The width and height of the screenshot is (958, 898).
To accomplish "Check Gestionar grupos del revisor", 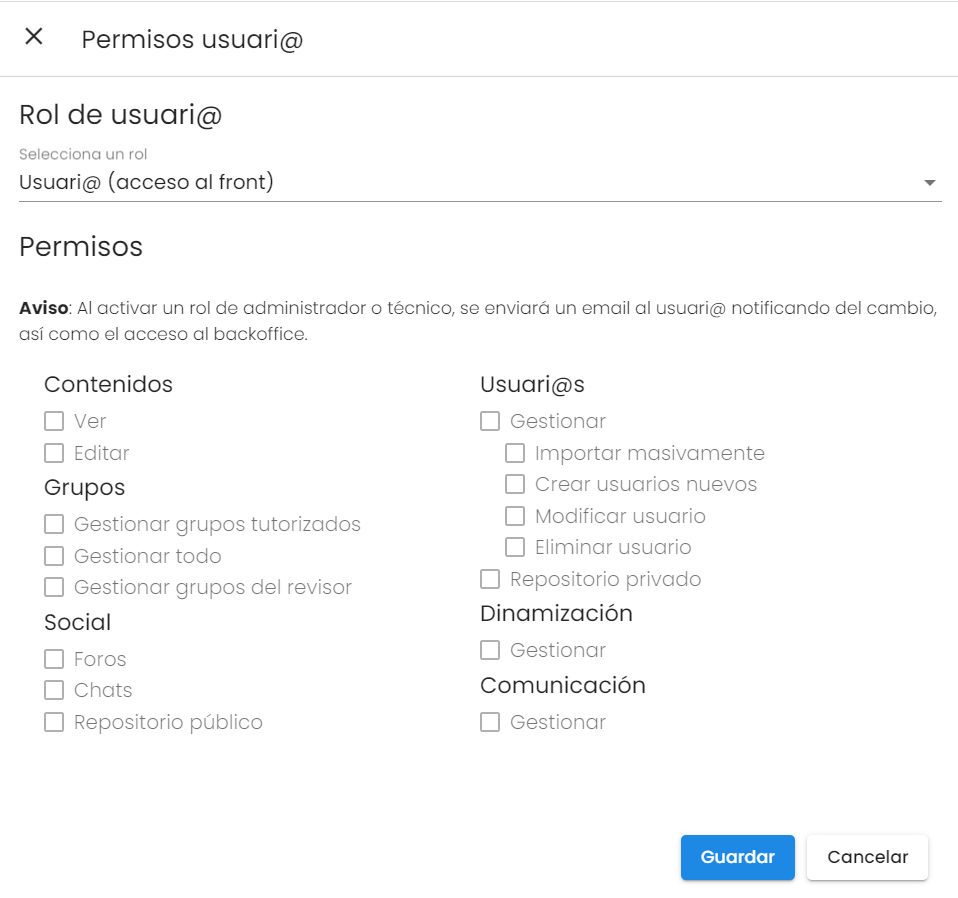I will pyautogui.click(x=54, y=587).
